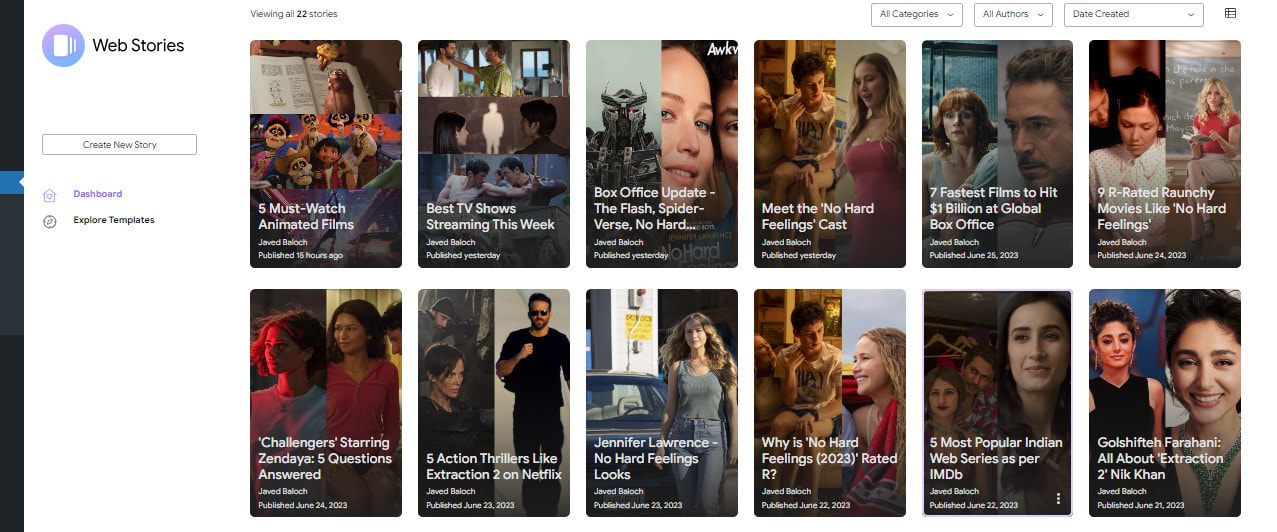This screenshot has height=532, width=1277.
Task: Open "Meet the 'No Hard Feelings' Cast" story
Action: pyautogui.click(x=830, y=154)
